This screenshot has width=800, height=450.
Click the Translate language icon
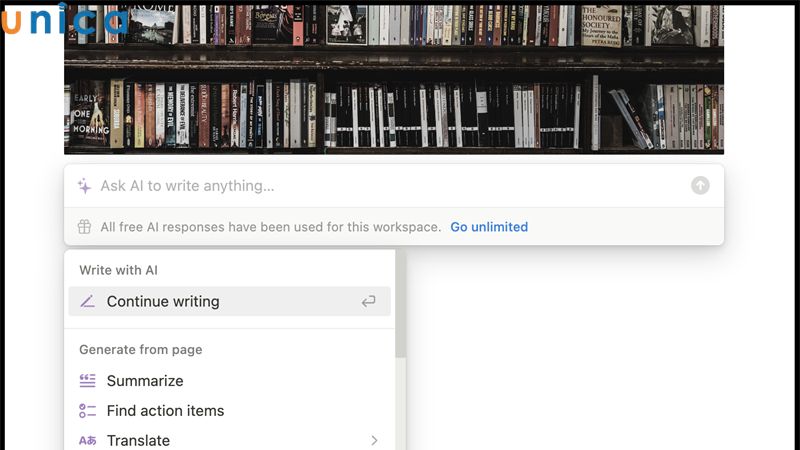click(x=88, y=440)
